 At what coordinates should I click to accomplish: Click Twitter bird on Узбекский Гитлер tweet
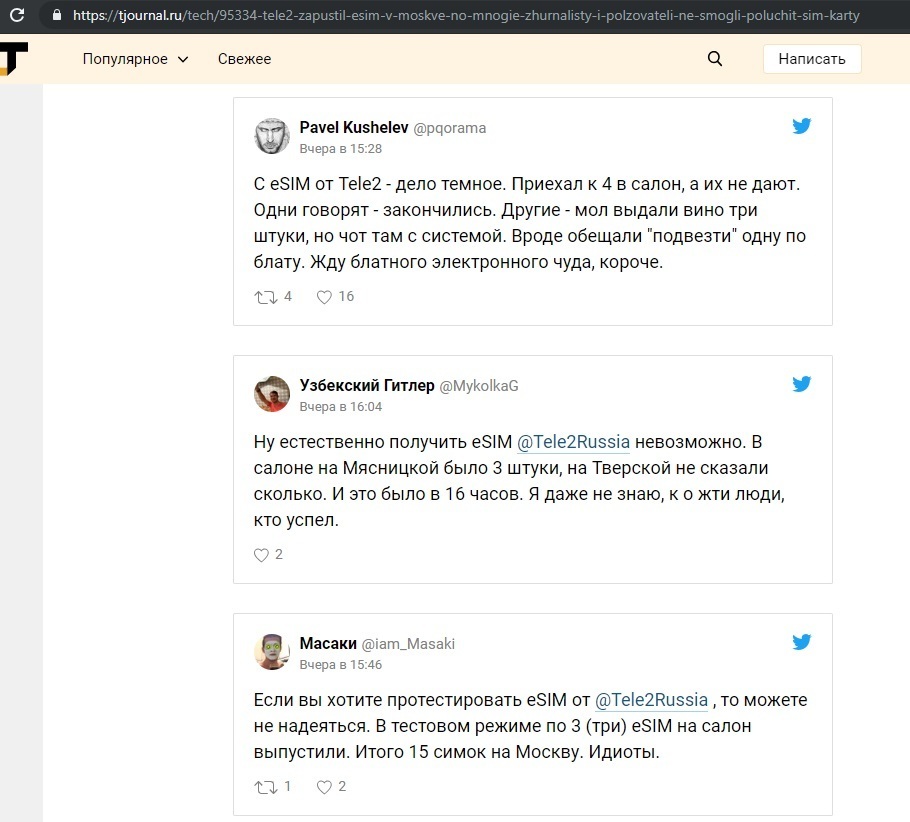click(802, 384)
